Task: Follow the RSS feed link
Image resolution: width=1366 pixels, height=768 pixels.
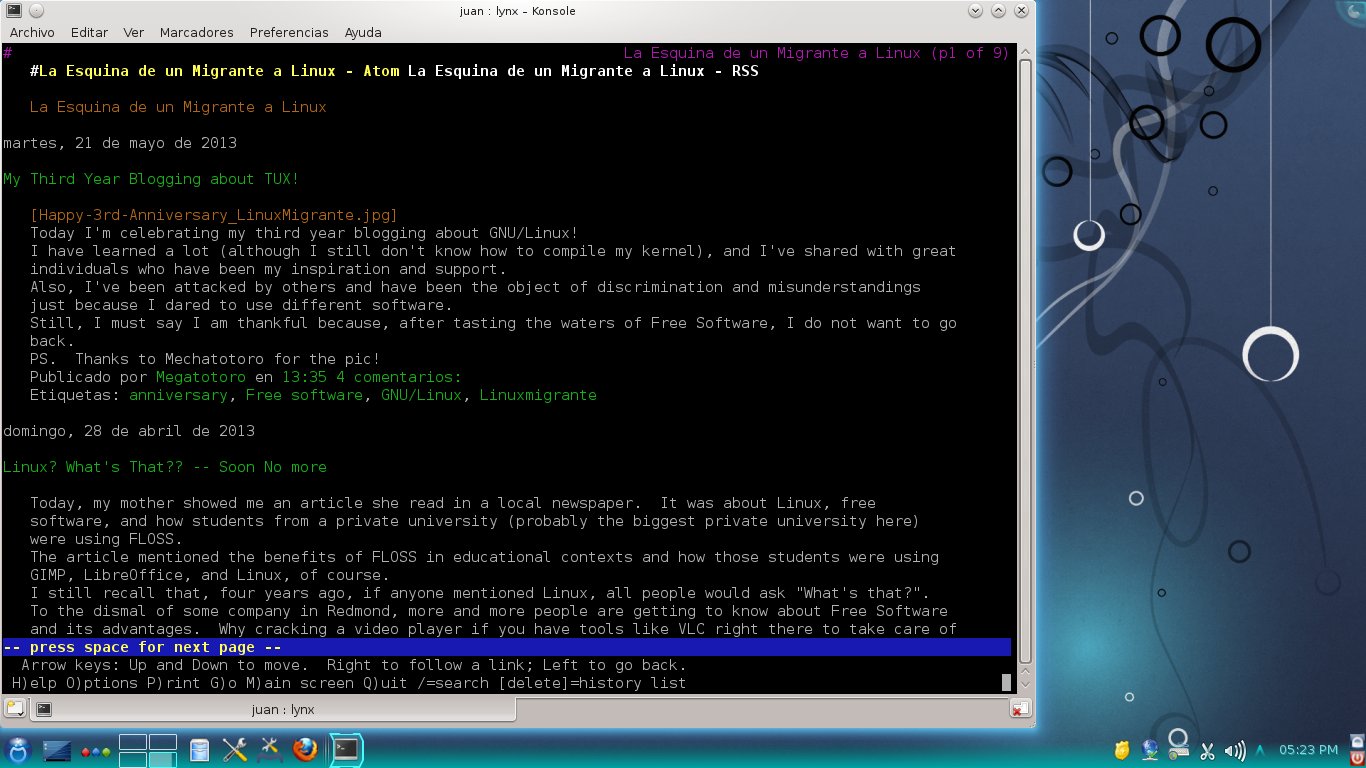Action: 583,71
